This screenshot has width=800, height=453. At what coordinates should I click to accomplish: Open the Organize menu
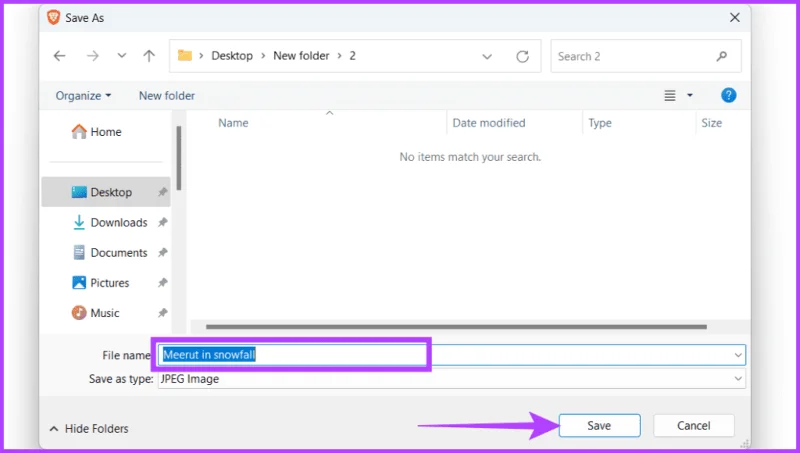click(x=83, y=95)
